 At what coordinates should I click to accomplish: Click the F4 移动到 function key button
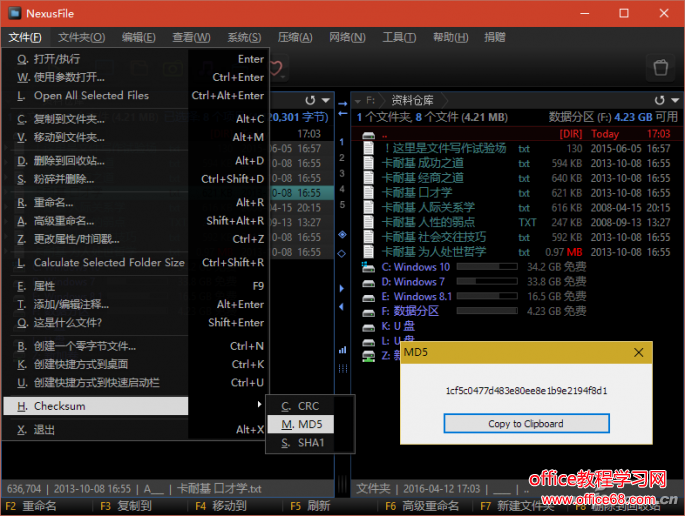[221, 506]
